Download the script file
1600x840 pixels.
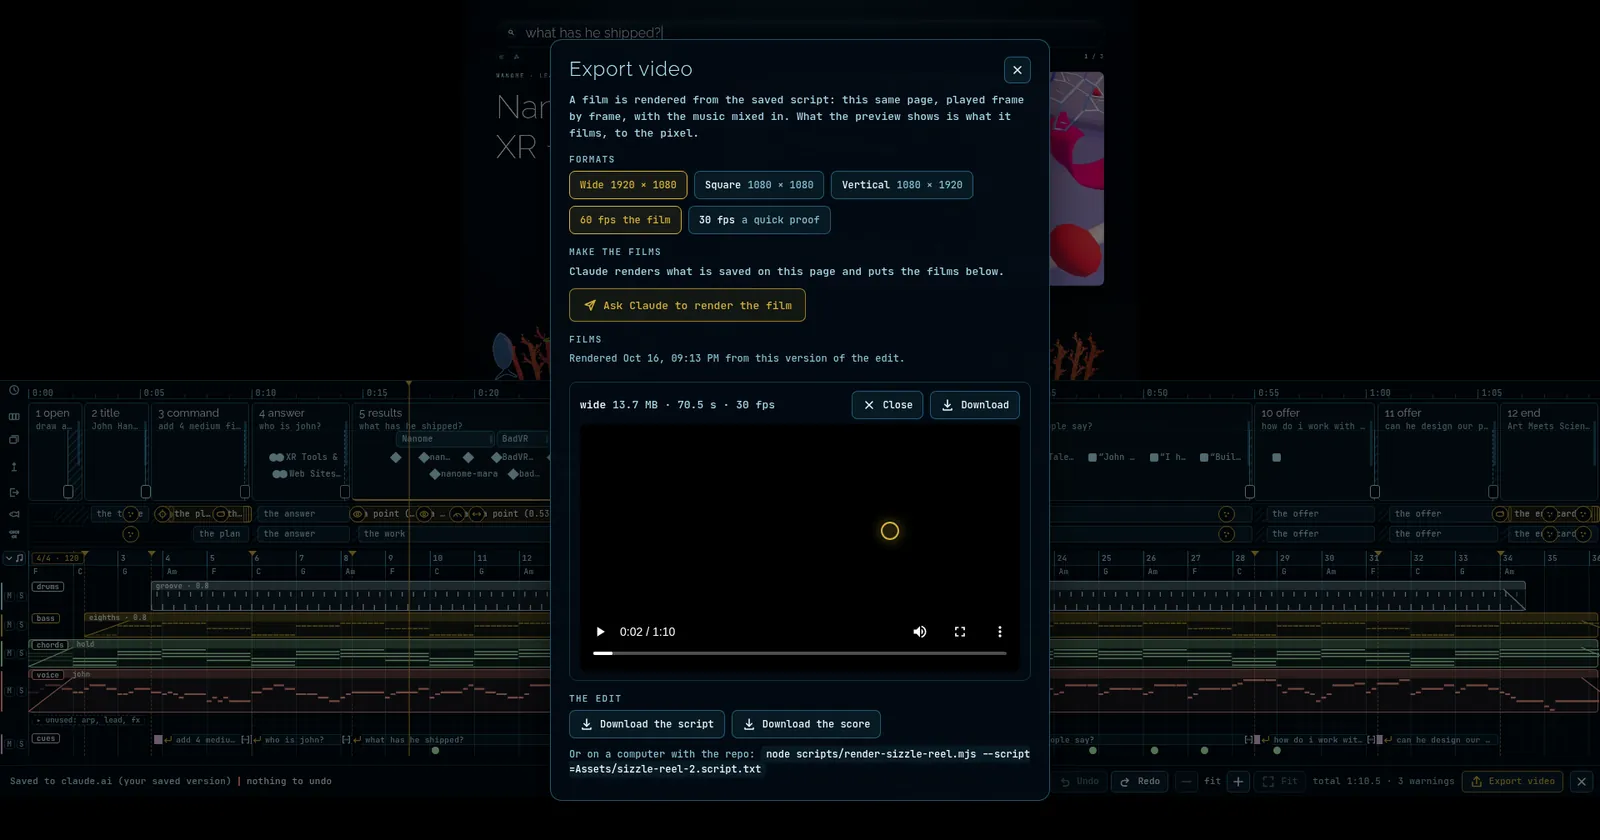(x=647, y=724)
